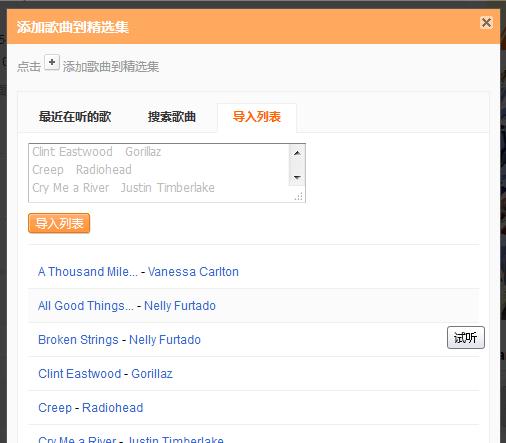Open Nelly Furtado link beside All Good Things
This screenshot has width=506, height=443.
[180, 306]
